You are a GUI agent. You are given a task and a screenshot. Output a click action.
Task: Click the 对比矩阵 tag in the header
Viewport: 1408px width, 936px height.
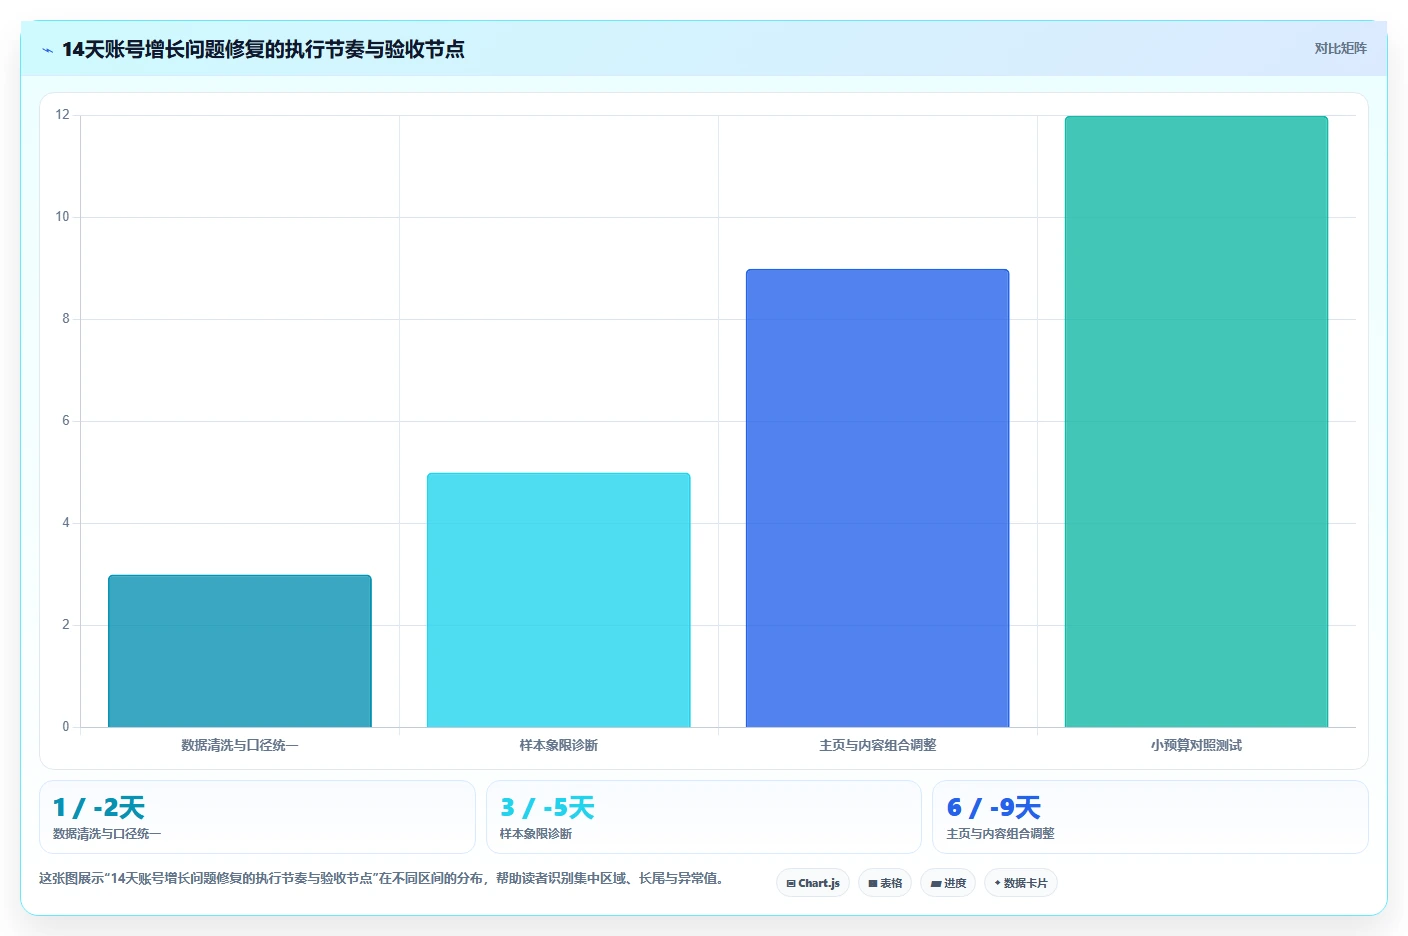coord(1340,49)
